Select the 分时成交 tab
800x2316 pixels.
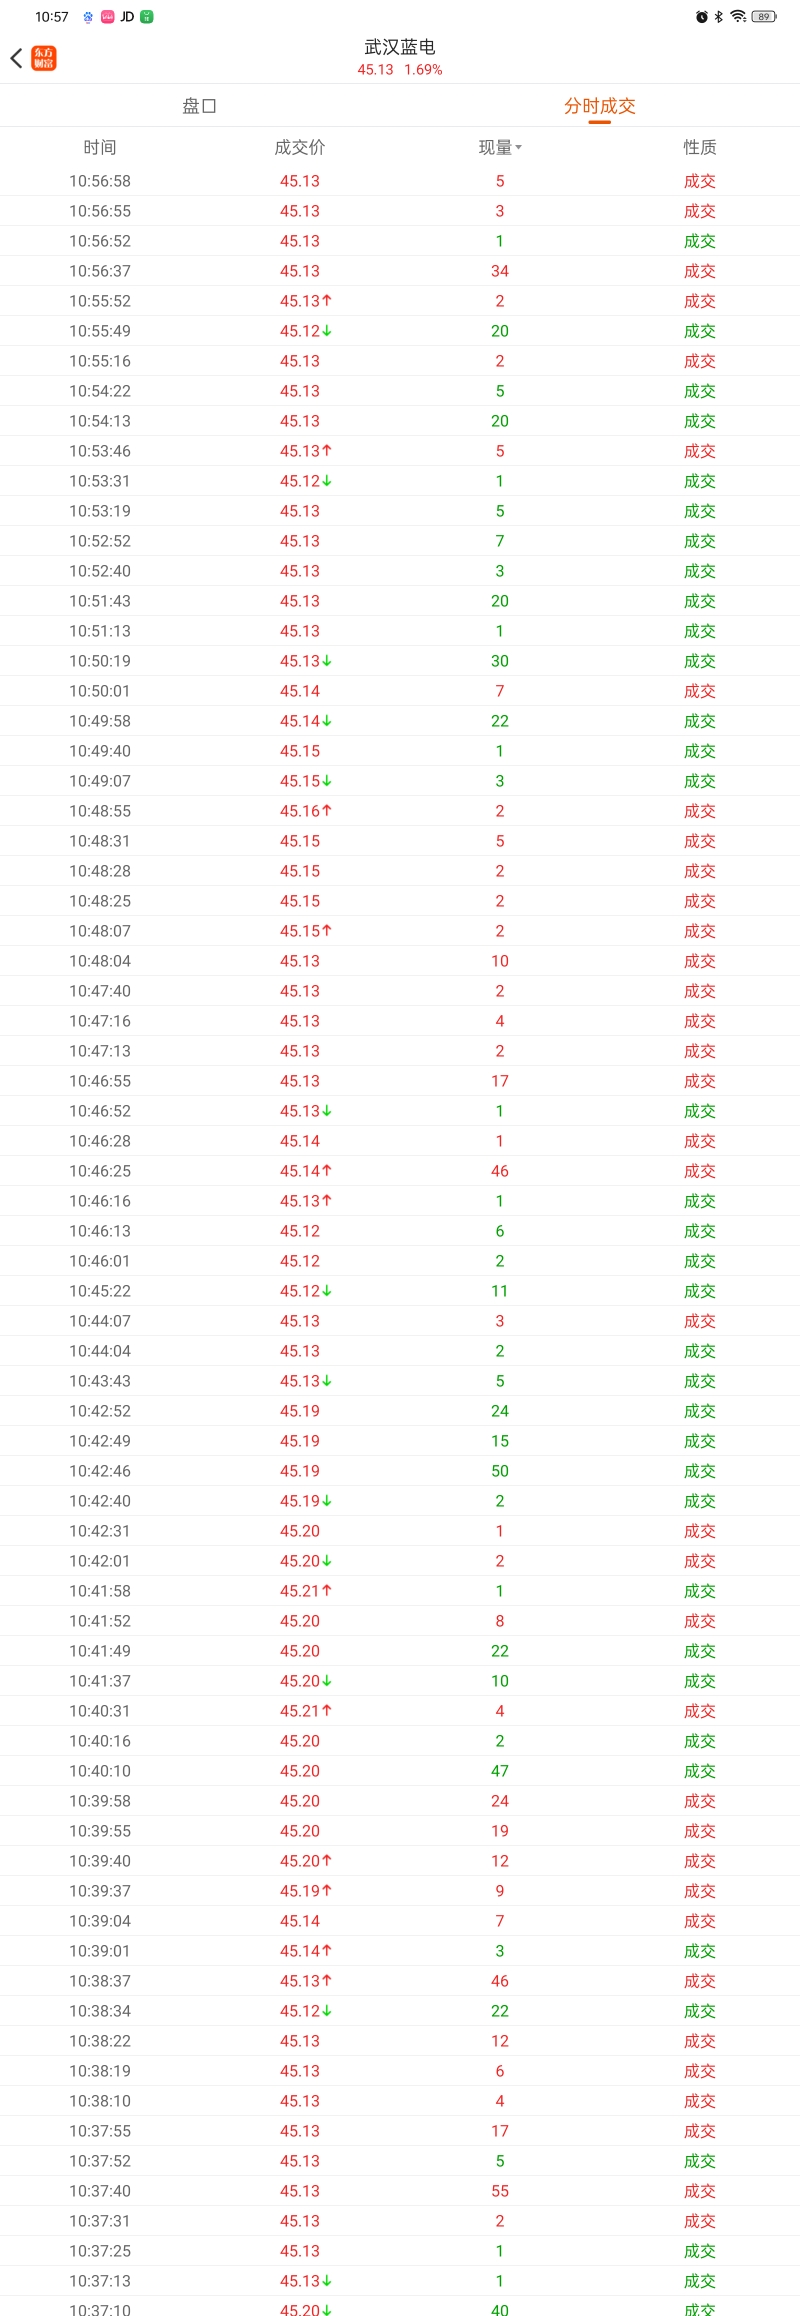pyautogui.click(x=600, y=106)
